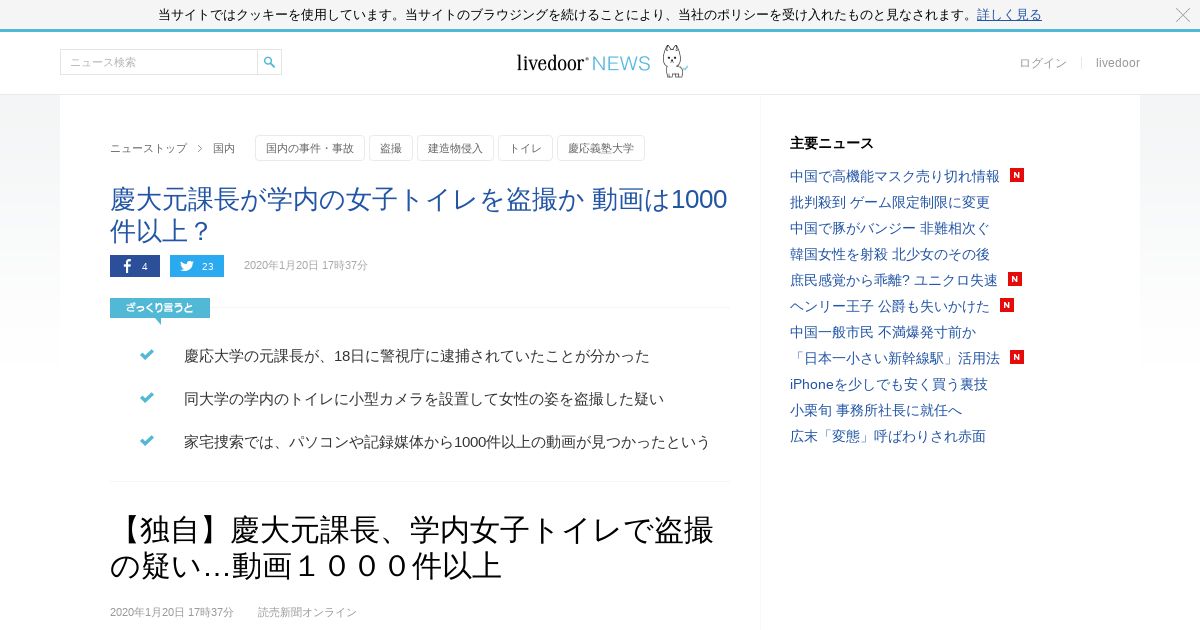
Task: Close the cookie notice banner
Action: coord(1183,15)
